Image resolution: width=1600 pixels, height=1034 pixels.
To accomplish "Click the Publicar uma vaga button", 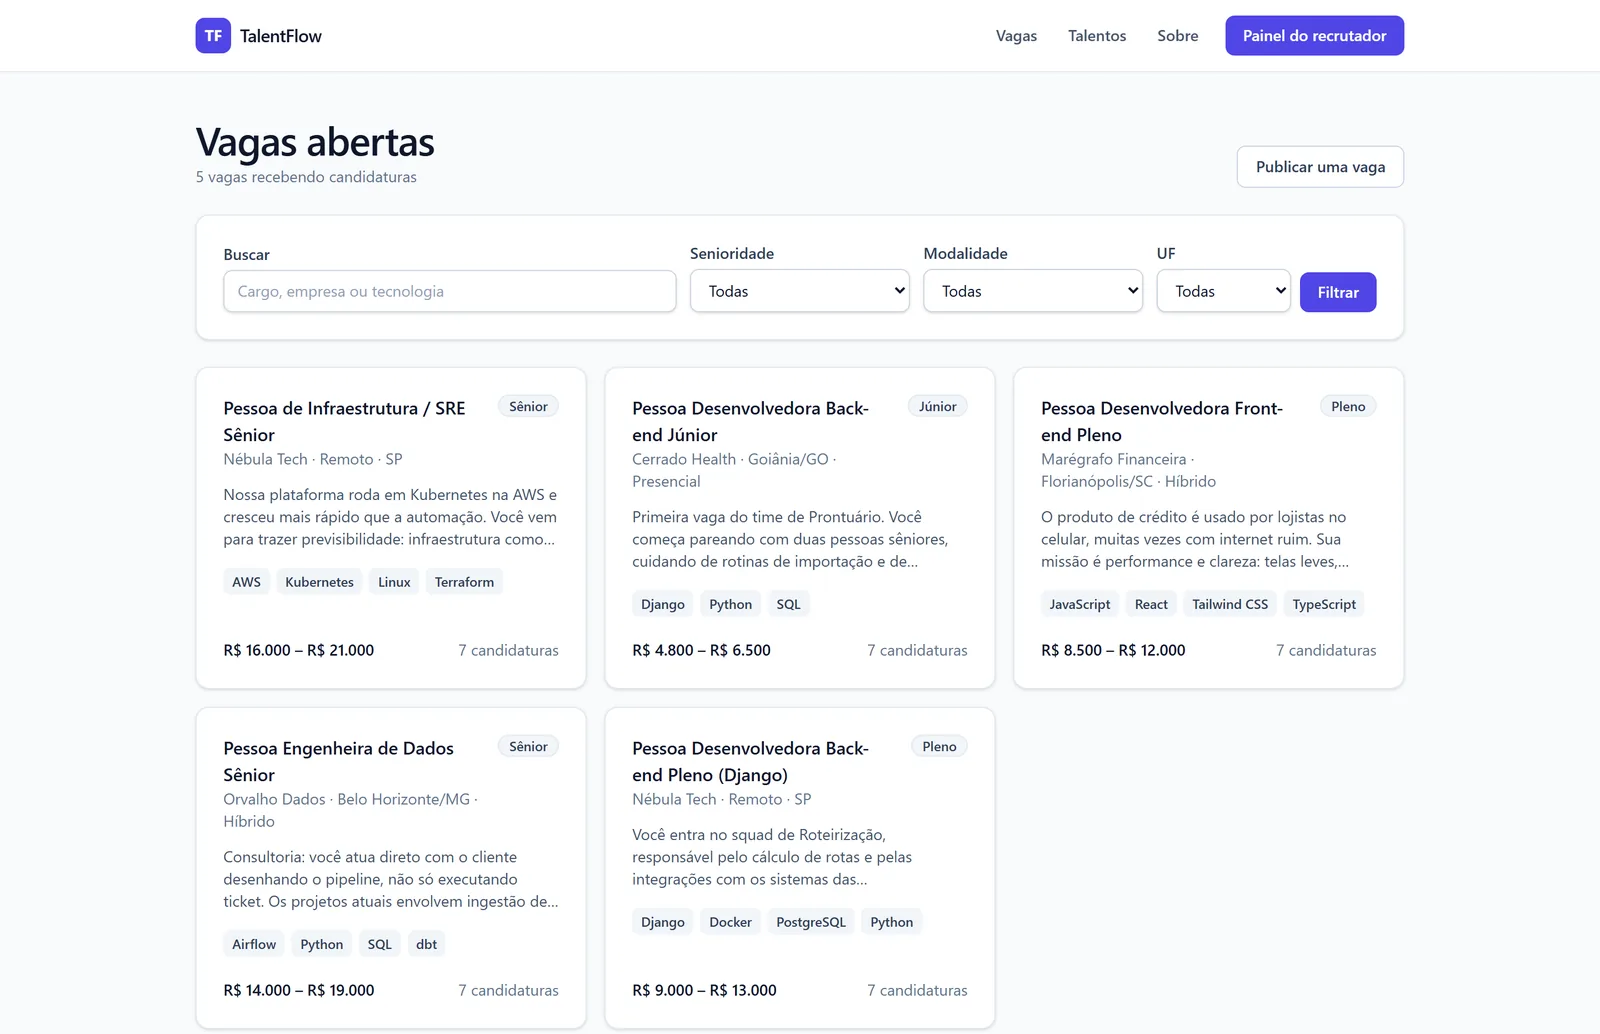I will 1320,167.
